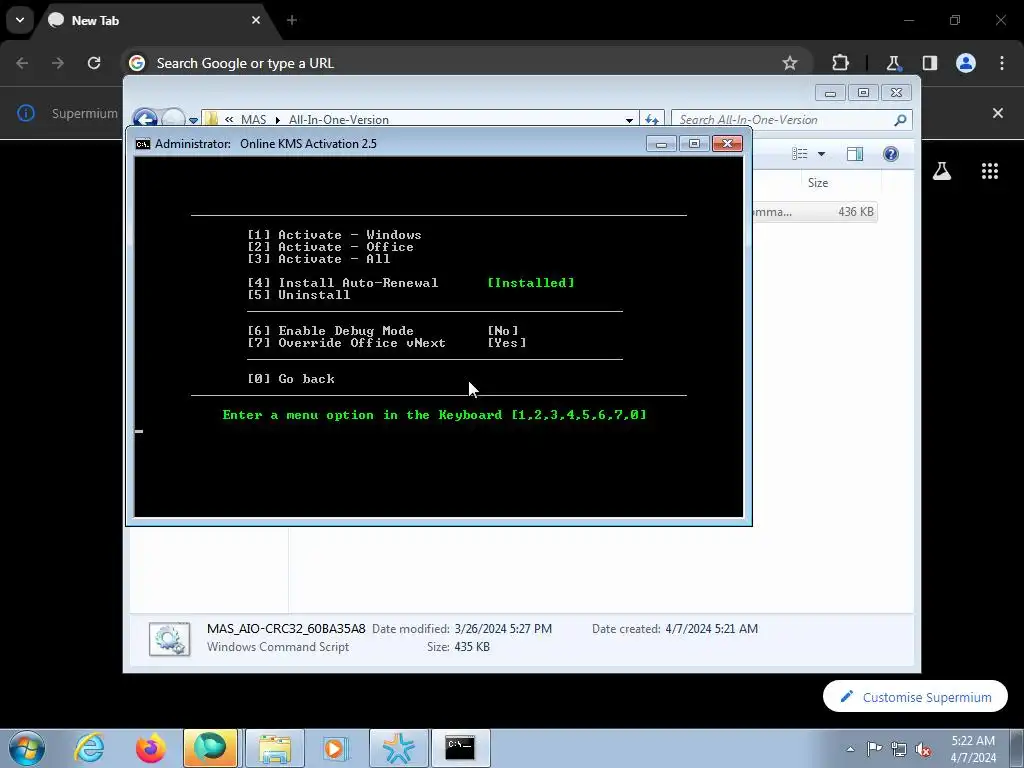This screenshot has height=768, width=1024.
Task: Toggle the Explorer preview pane
Action: point(855,153)
